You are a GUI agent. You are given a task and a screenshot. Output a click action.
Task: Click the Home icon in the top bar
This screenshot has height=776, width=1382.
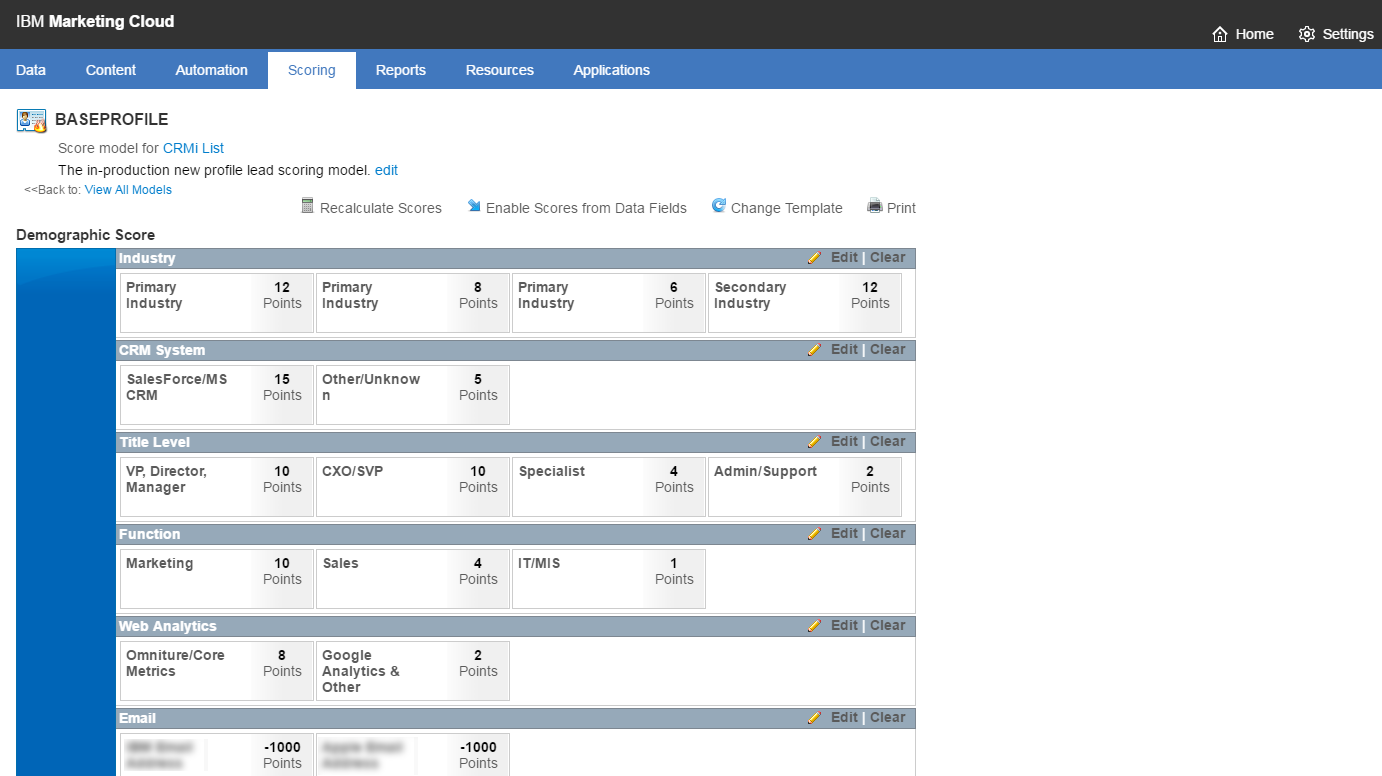(x=1218, y=33)
